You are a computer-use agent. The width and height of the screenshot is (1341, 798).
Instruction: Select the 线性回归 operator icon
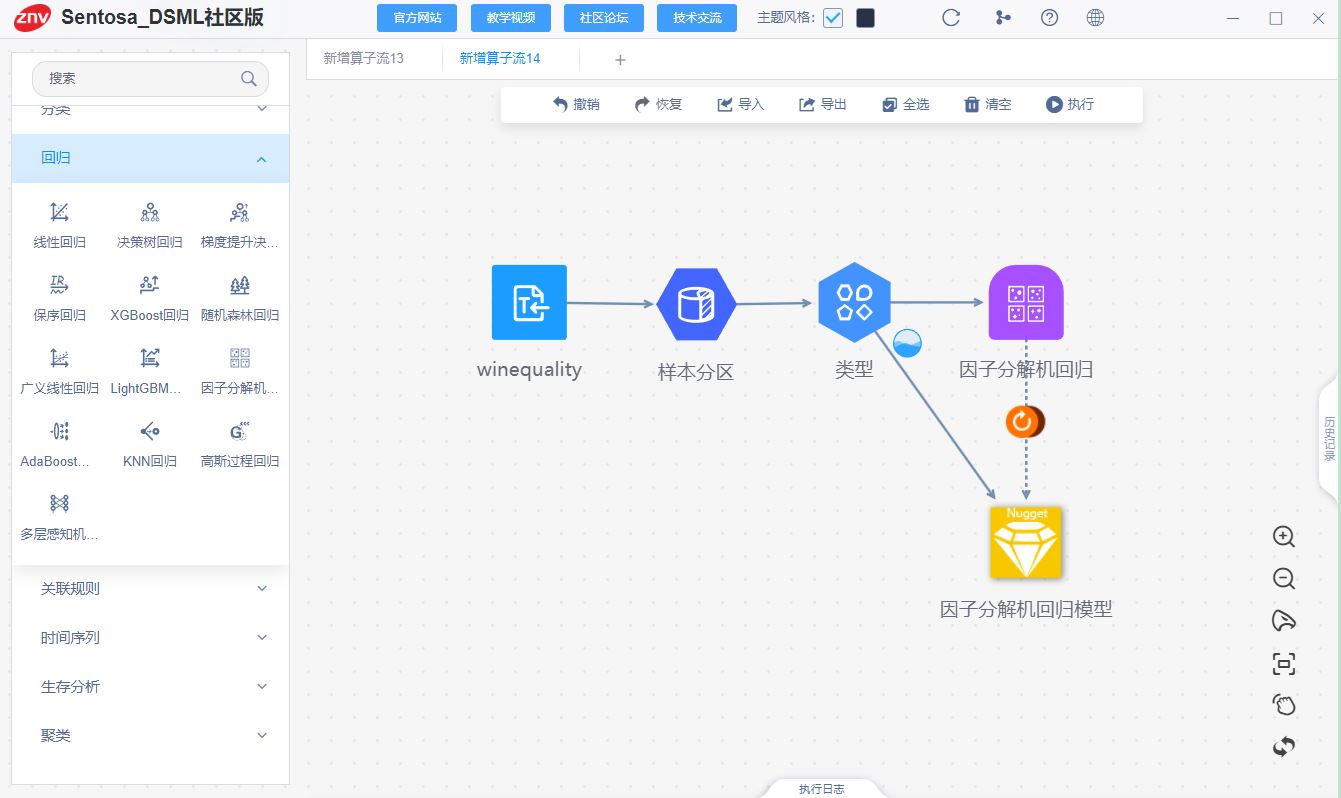pos(60,212)
